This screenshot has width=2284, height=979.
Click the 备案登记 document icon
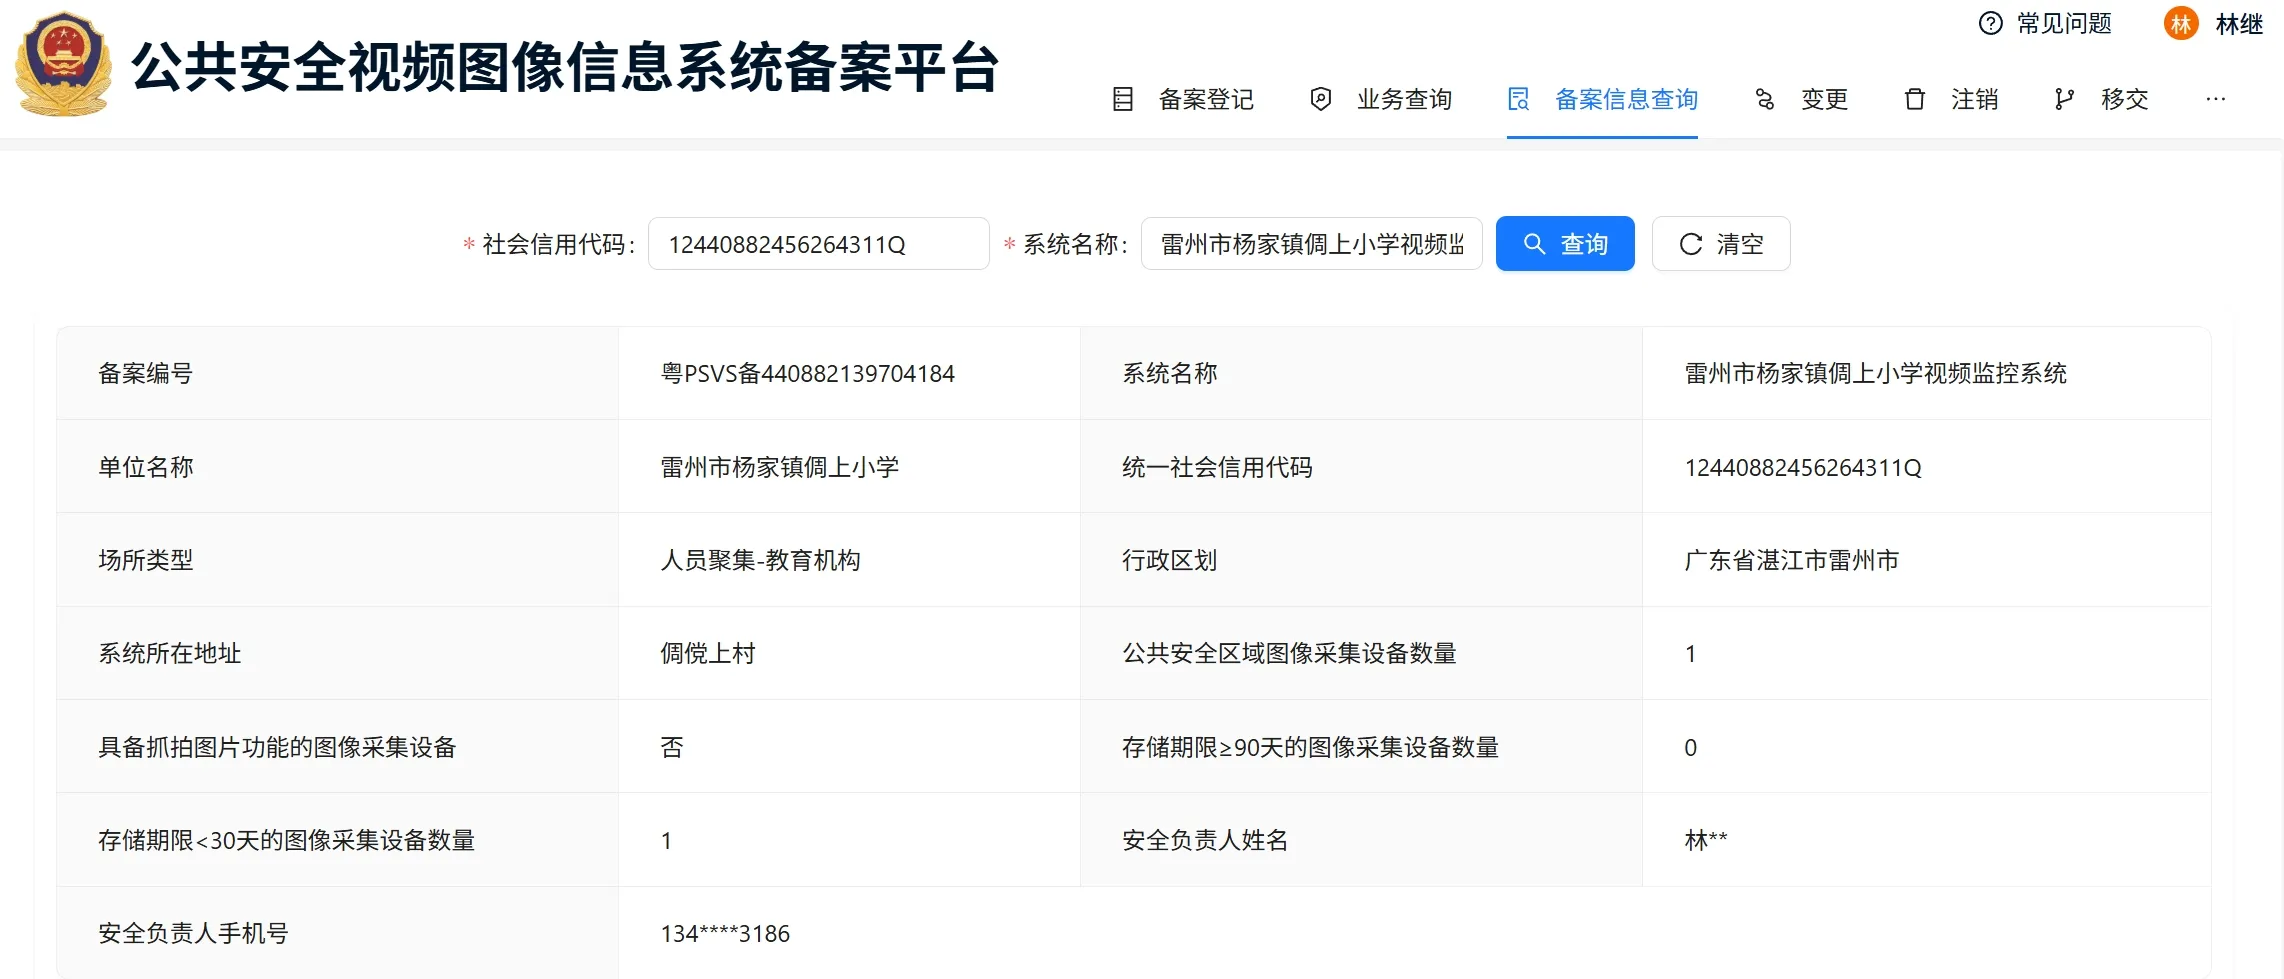1123,99
